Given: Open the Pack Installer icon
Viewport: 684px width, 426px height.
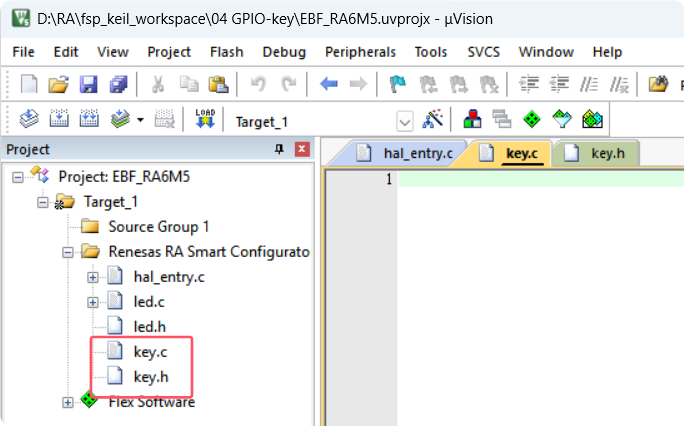Looking at the screenshot, I should (x=592, y=119).
